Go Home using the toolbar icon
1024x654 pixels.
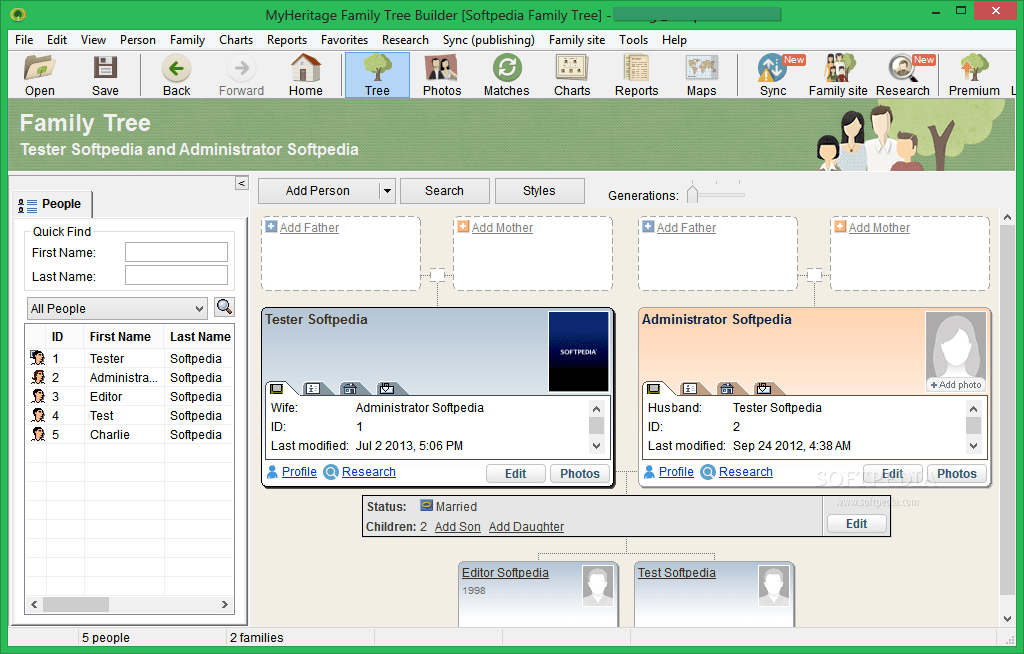coord(306,70)
